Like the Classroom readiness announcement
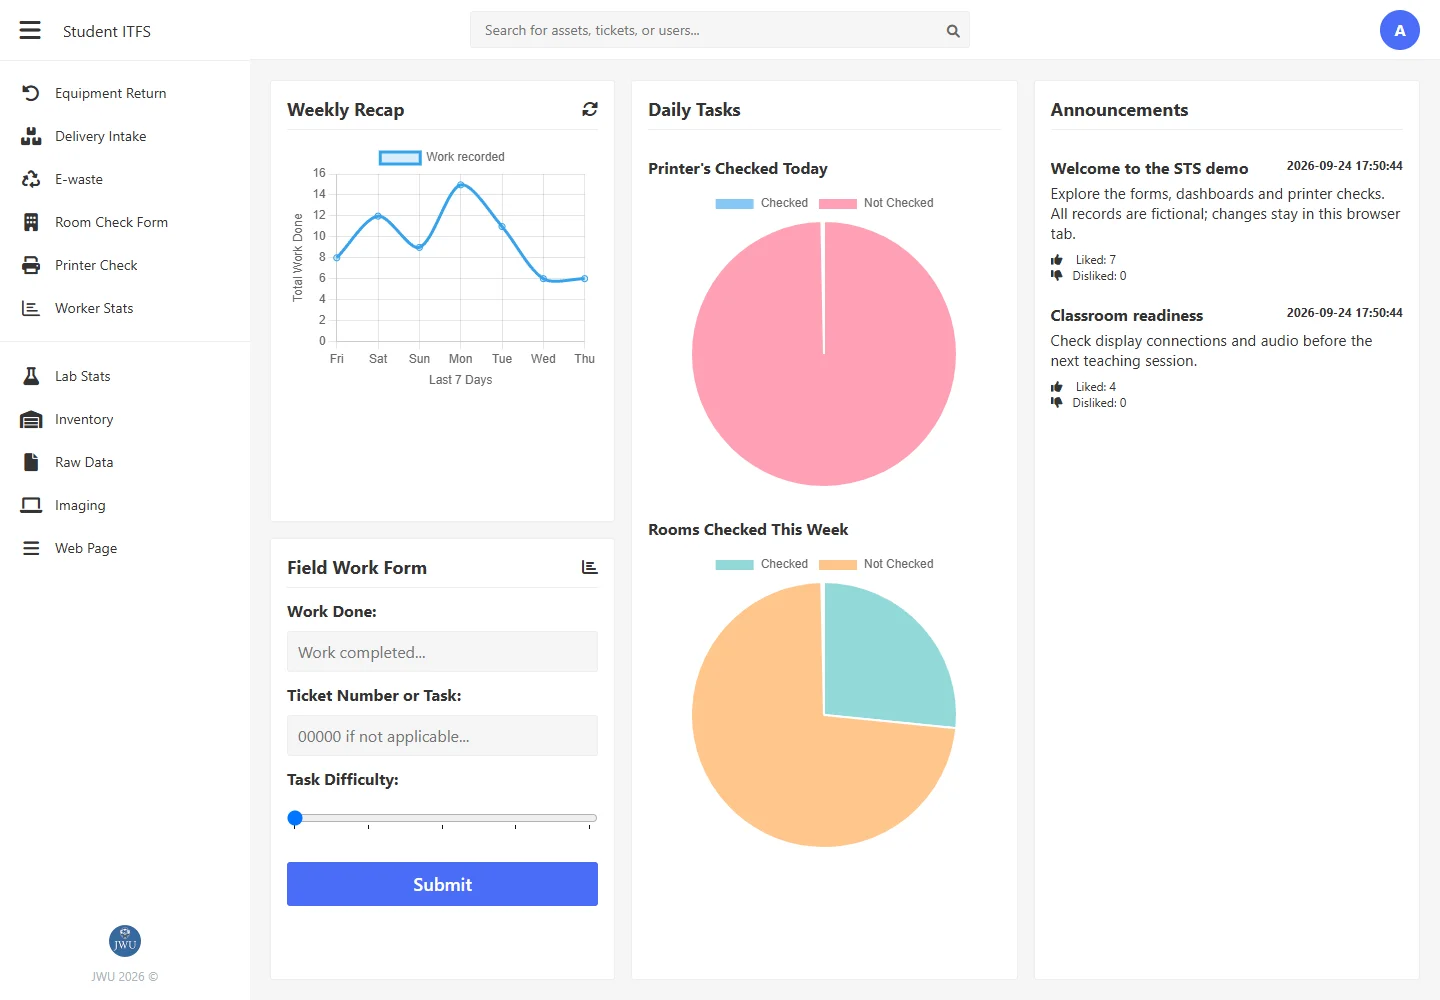Image resolution: width=1440 pixels, height=1000 pixels. tap(1057, 387)
